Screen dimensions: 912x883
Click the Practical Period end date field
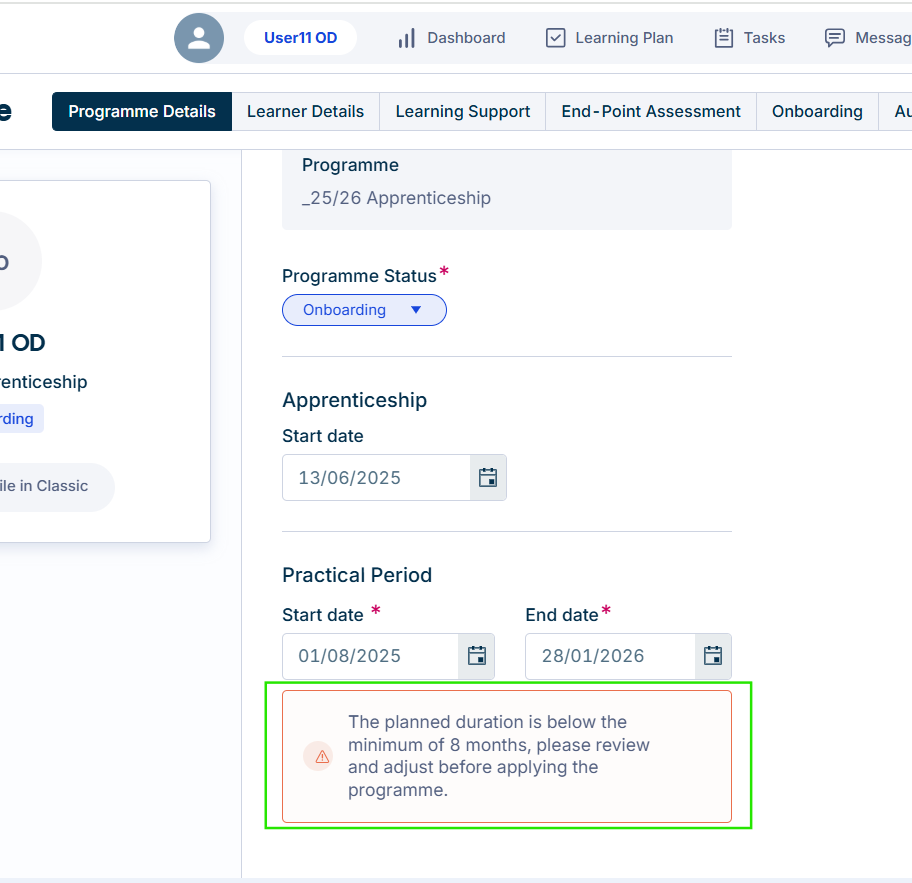[610, 656]
